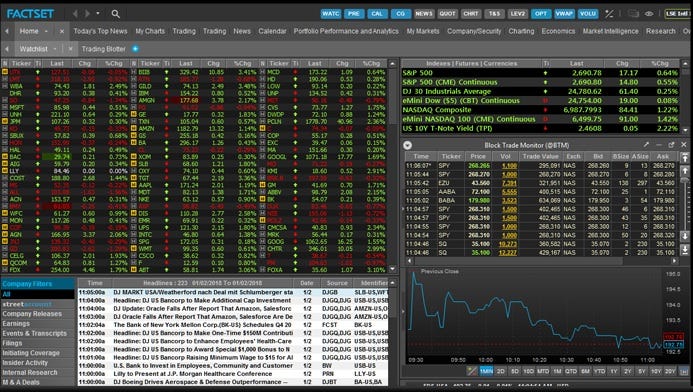Screen dimensions: 693x392
Task: Select the 5D chart range
Action: (514, 371)
